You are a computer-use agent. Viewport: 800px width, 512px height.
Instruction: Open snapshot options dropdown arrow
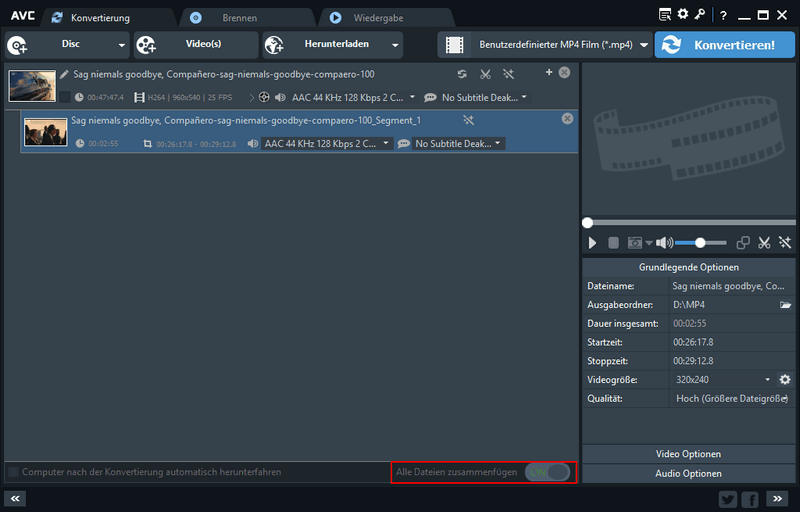tap(649, 243)
